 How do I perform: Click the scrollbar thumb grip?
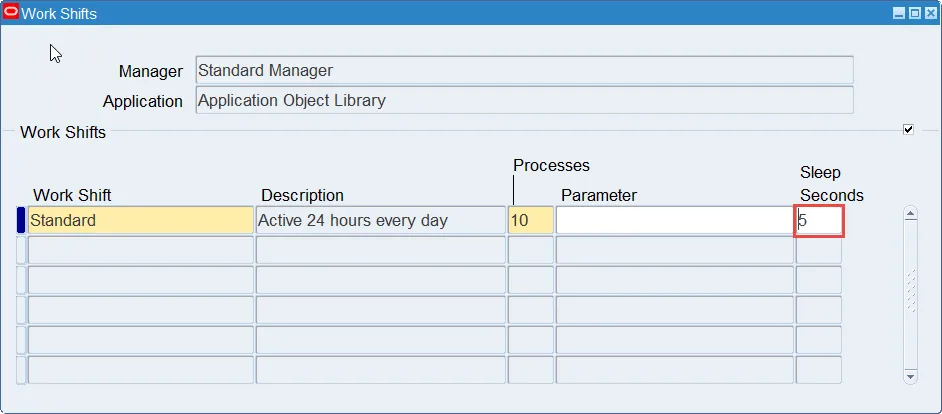(911, 291)
